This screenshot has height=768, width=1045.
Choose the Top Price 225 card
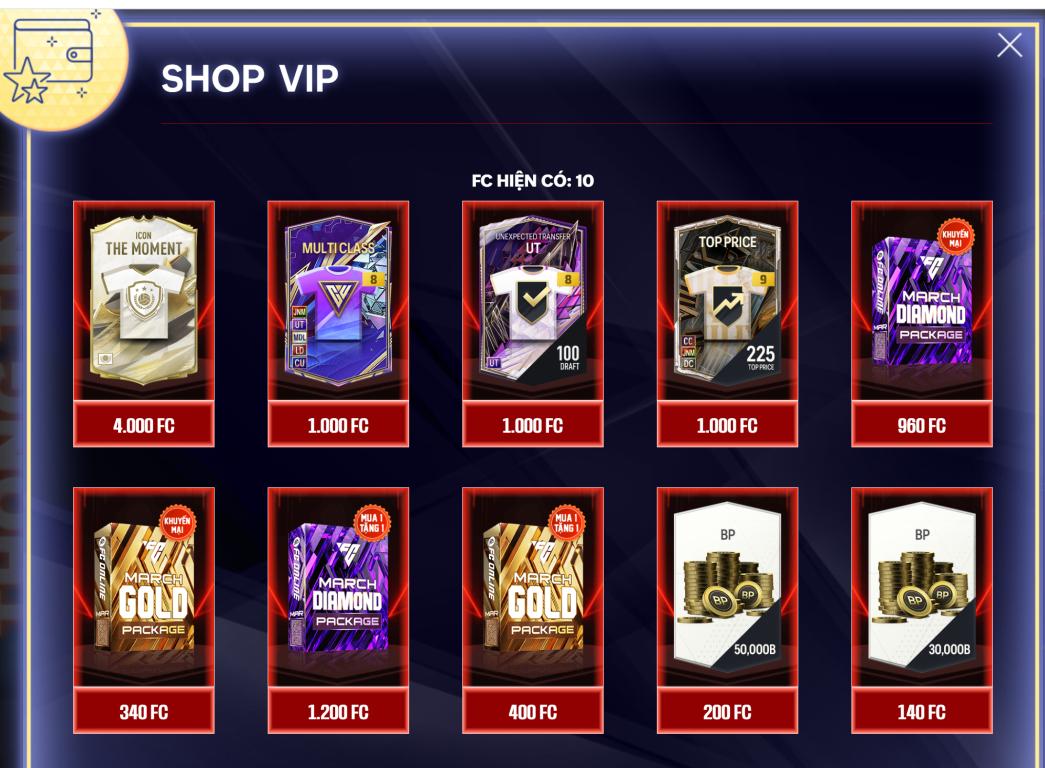click(x=727, y=301)
